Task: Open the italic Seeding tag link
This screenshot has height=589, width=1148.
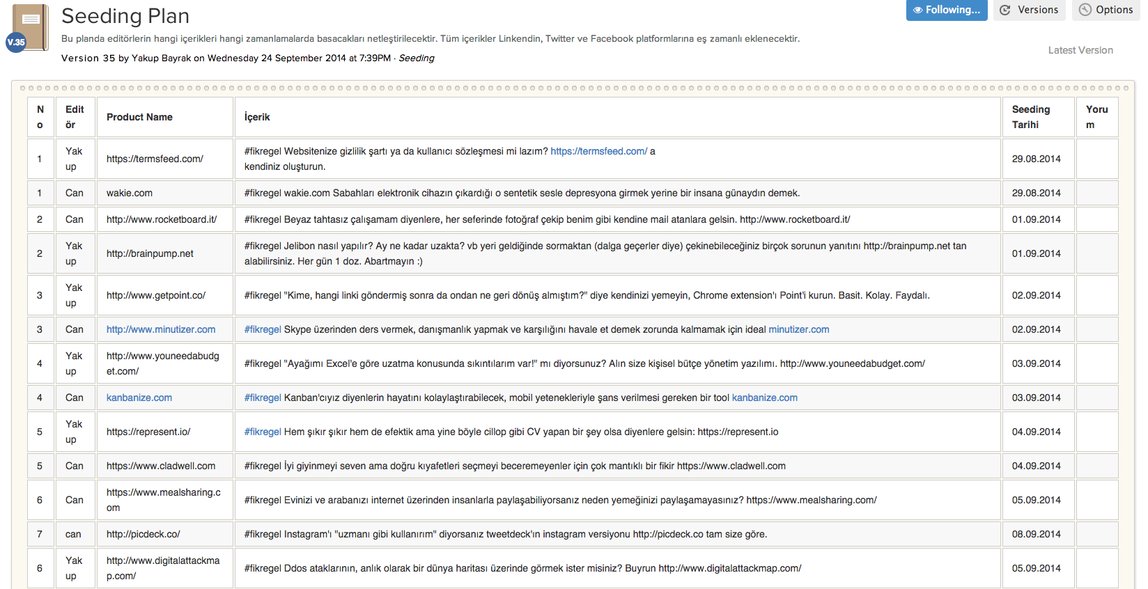Action: click(x=416, y=58)
